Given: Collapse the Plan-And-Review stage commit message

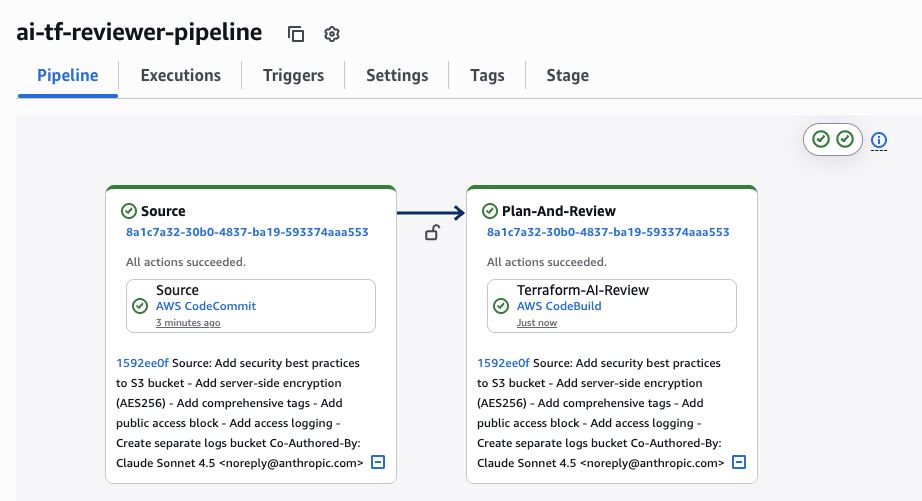Looking at the screenshot, I should (739, 462).
